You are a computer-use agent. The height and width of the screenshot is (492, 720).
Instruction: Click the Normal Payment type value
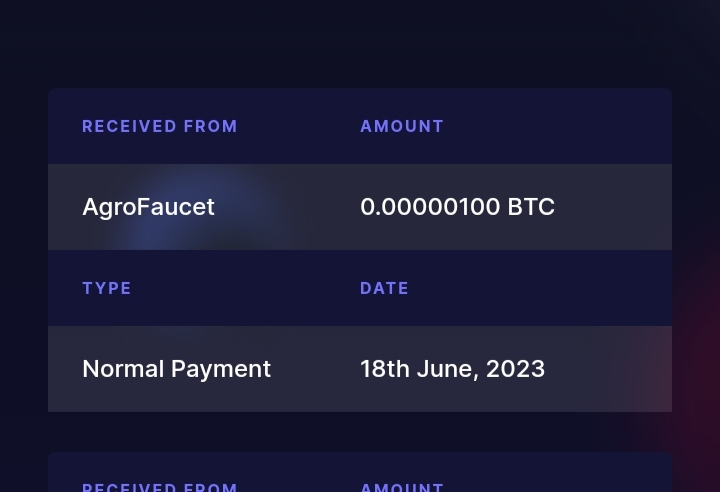pos(176,369)
